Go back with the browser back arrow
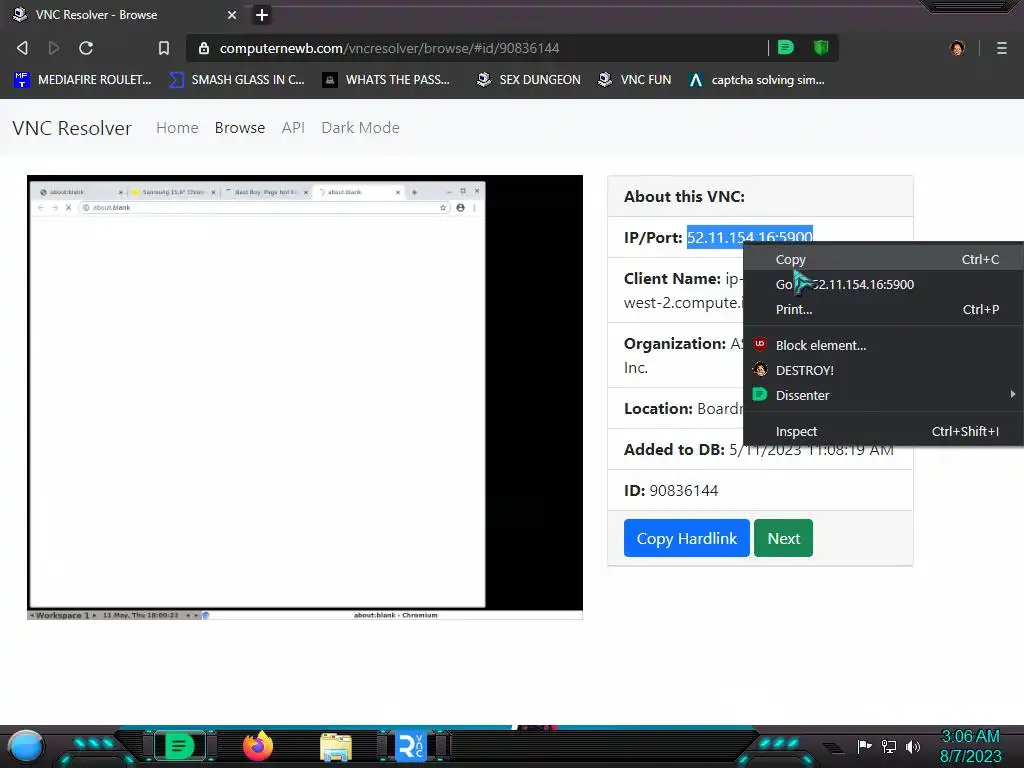 (22, 48)
